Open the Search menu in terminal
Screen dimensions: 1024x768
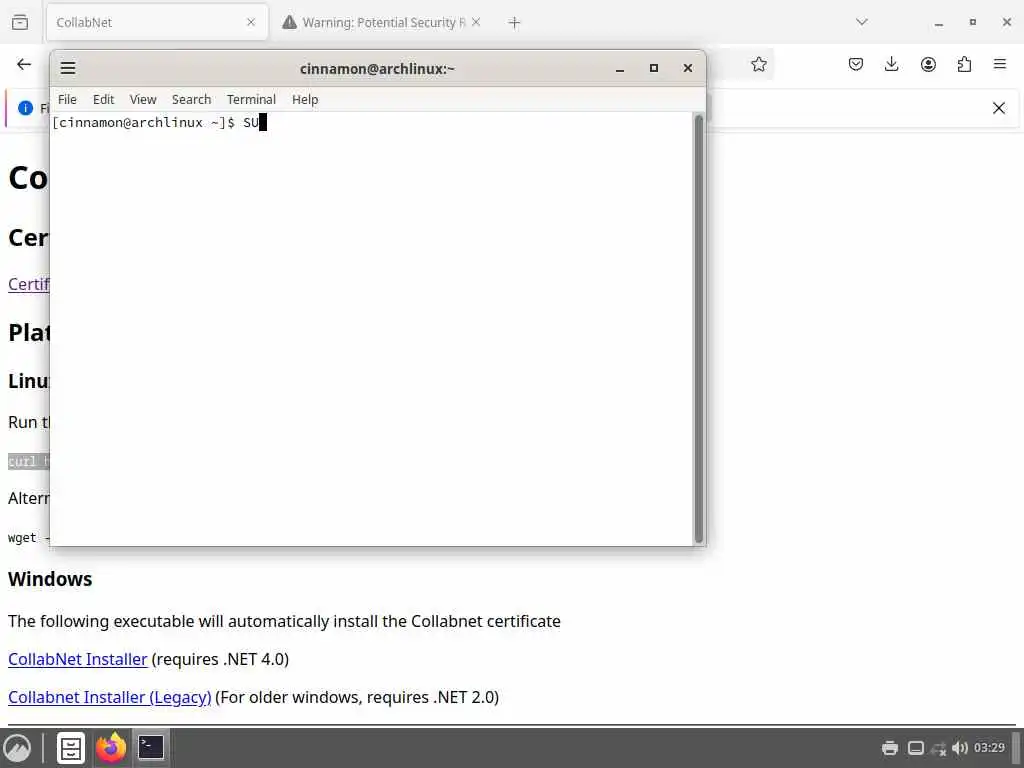click(191, 99)
